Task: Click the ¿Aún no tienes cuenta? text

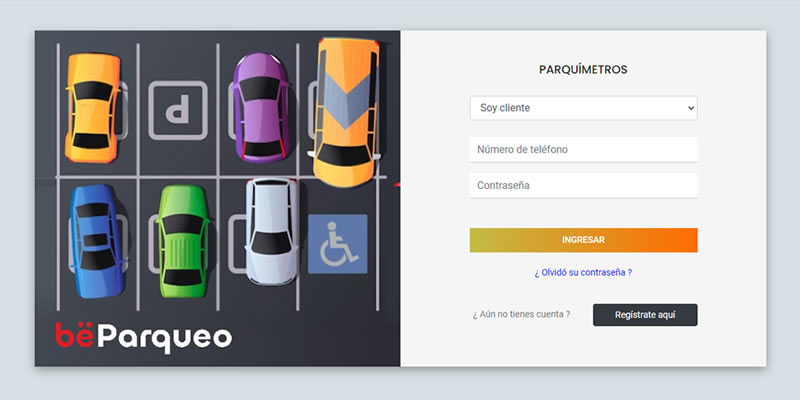Action: click(521, 315)
